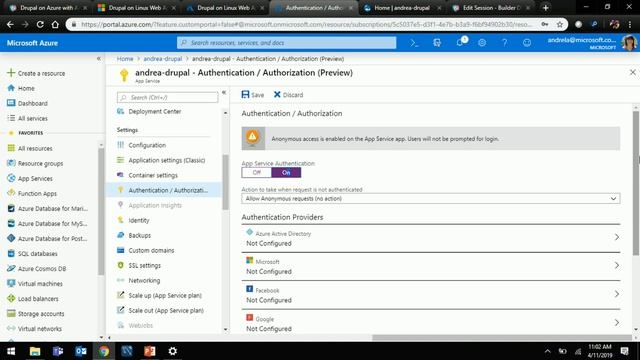The image size is (640, 360).
Task: Switch to Home | andrea-drupal browser tab
Action: pos(402,8)
